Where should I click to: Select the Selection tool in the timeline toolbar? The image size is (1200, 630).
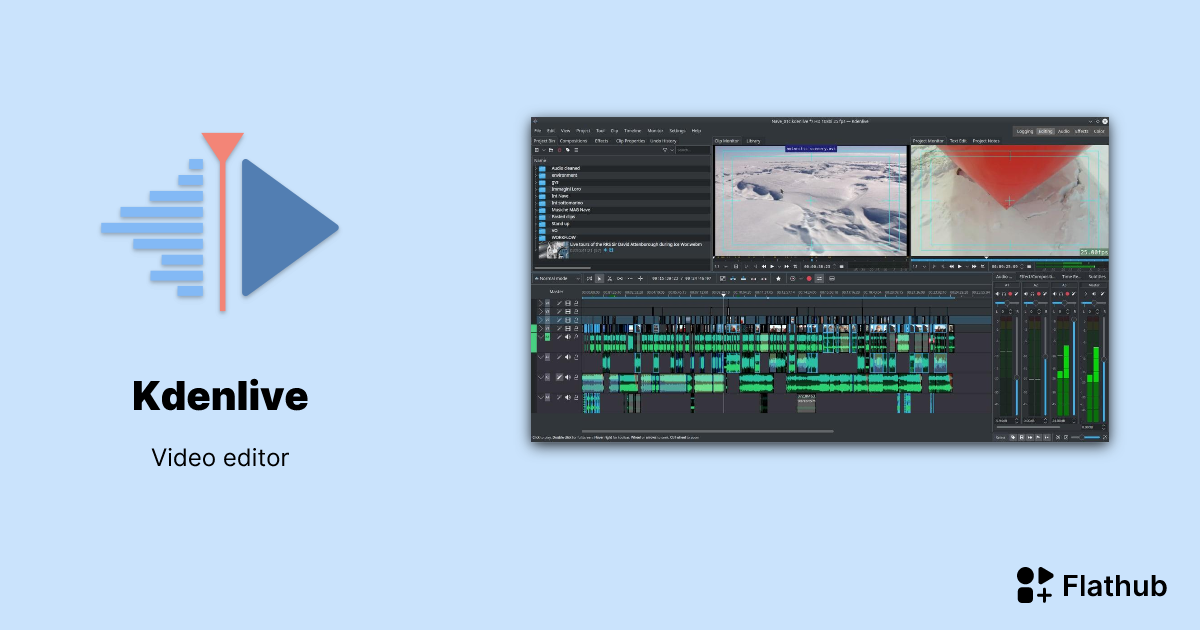(599, 280)
